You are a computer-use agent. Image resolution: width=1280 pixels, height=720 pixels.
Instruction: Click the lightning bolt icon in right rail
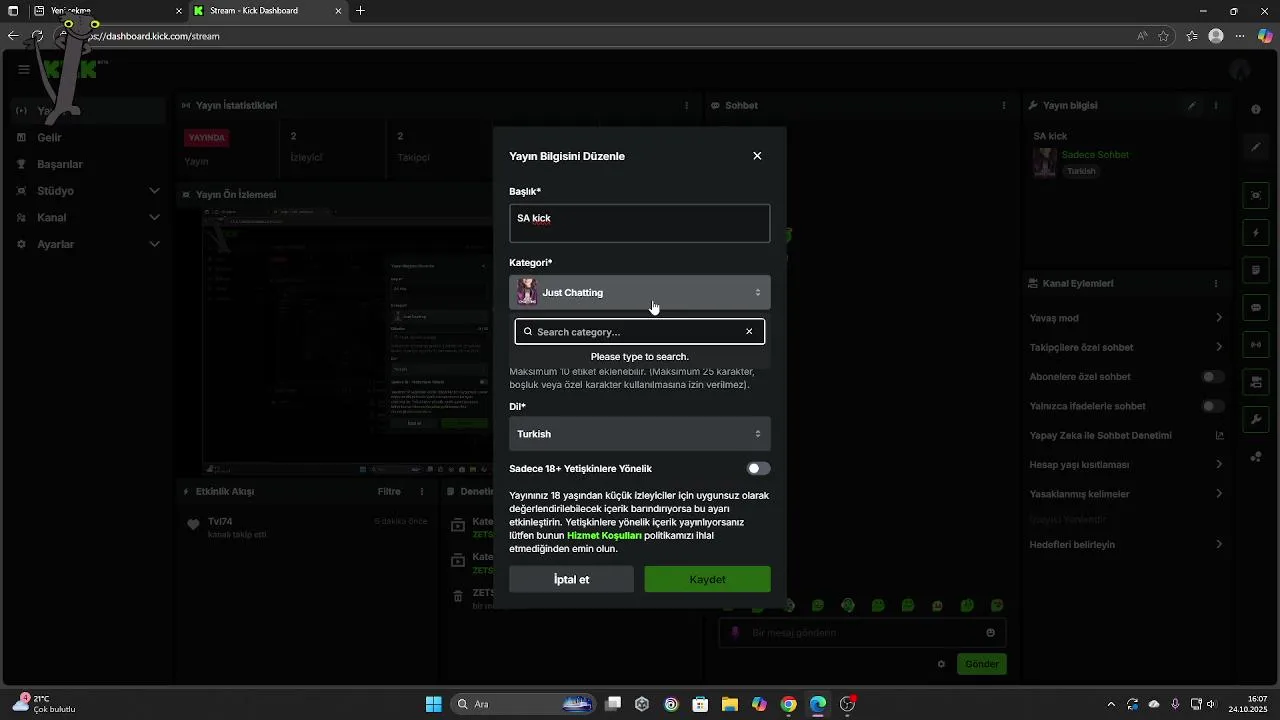pyautogui.click(x=1256, y=233)
